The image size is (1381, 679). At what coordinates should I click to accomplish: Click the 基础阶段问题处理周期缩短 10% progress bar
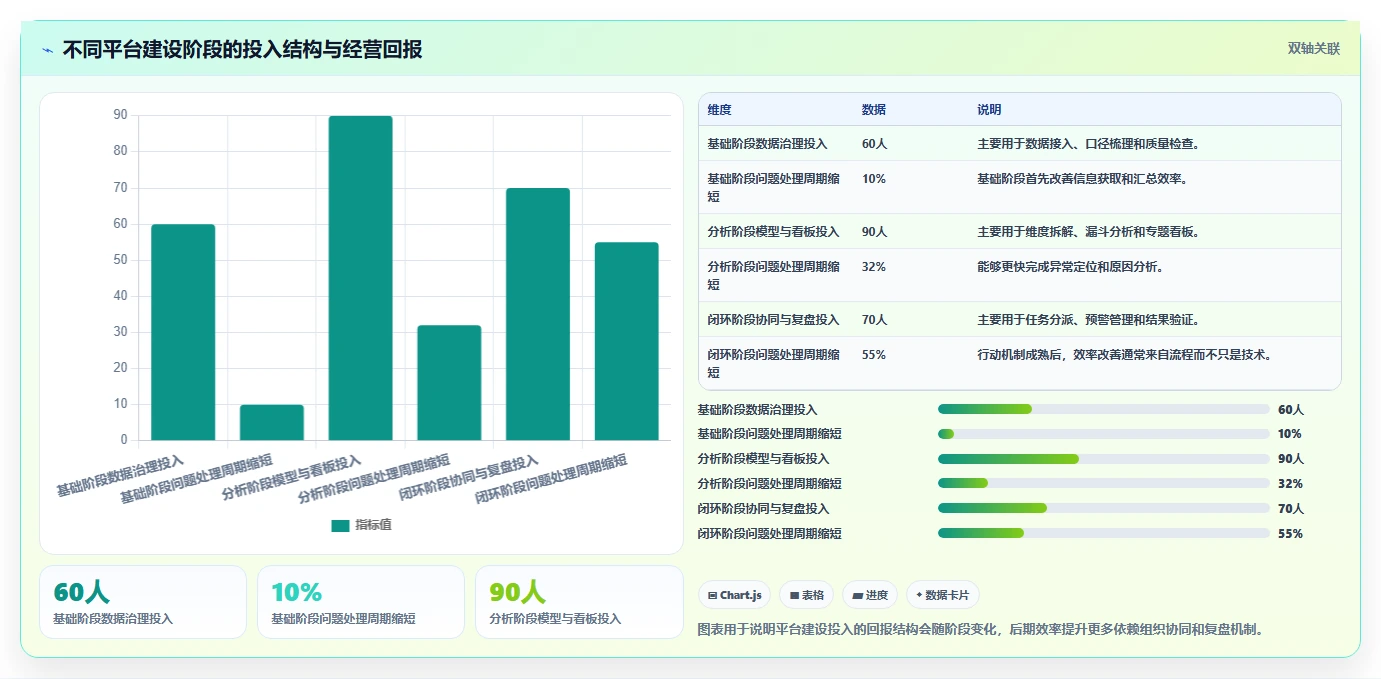pos(1104,434)
